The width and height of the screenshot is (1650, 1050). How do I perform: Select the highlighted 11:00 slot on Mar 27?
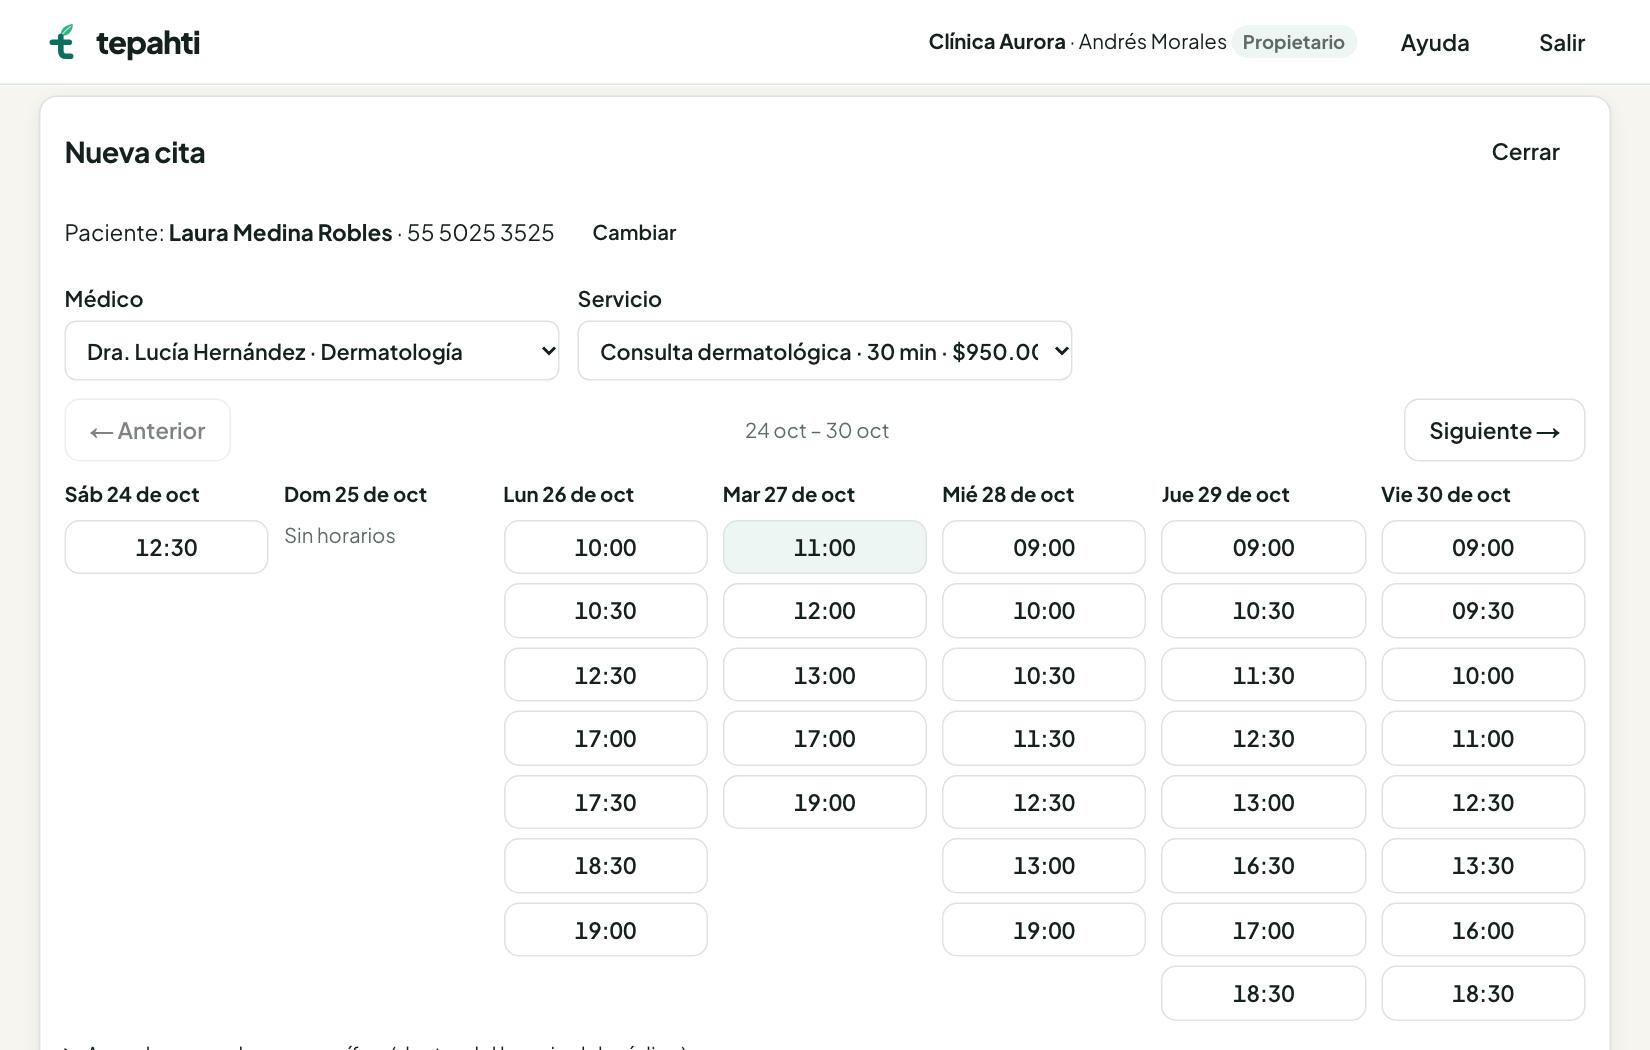coord(825,547)
